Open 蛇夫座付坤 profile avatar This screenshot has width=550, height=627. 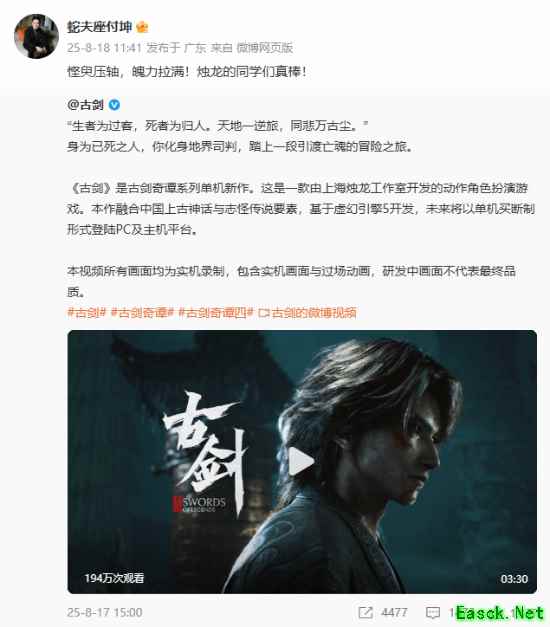coord(36,36)
